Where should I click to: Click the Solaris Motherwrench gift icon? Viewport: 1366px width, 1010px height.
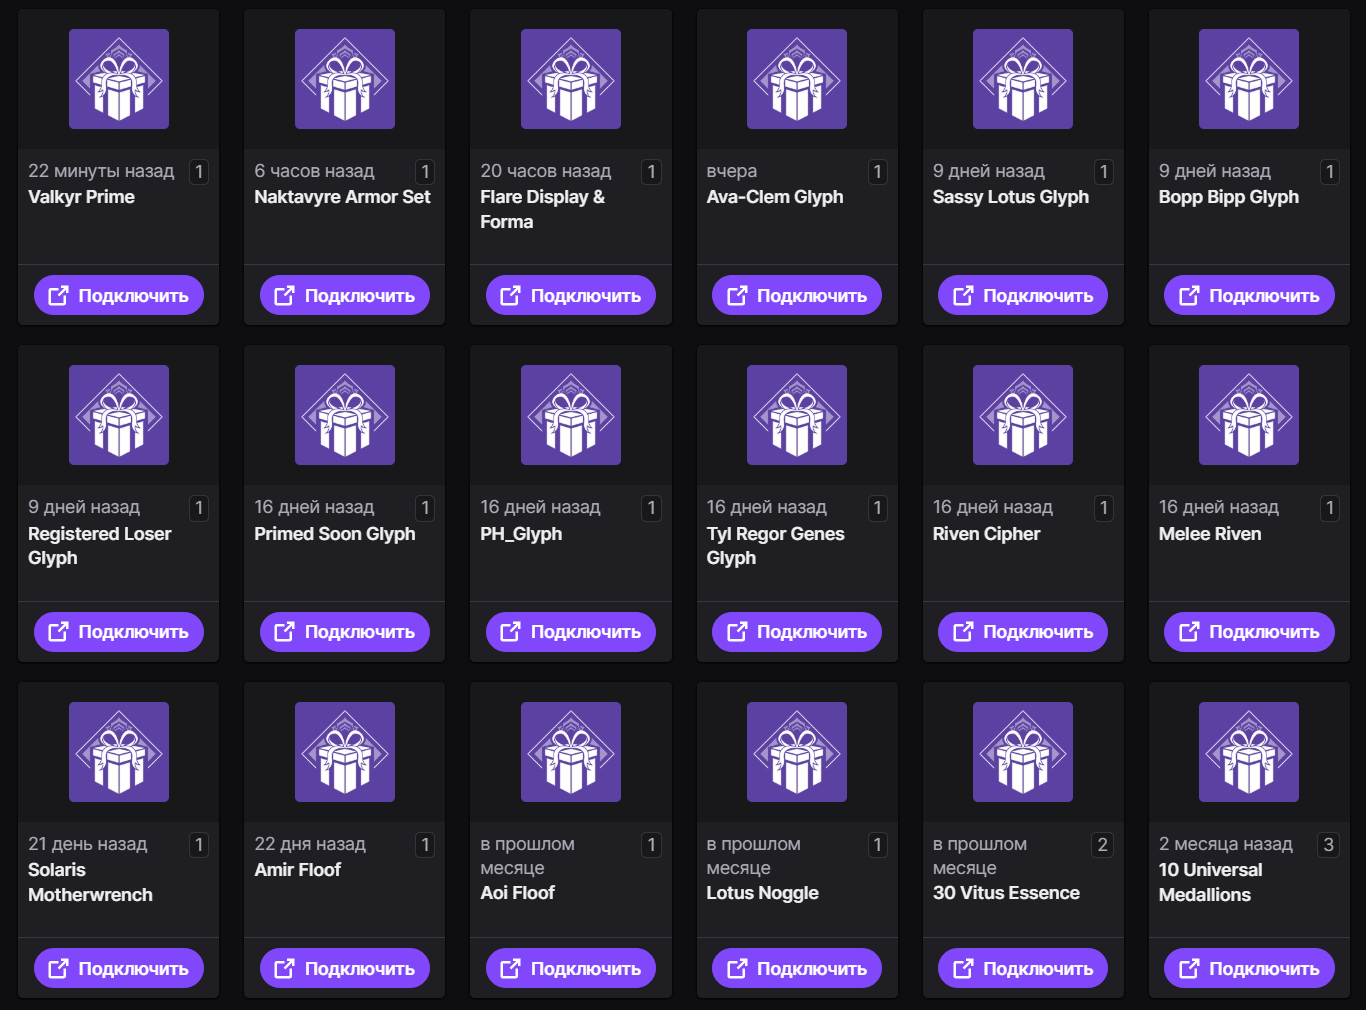pos(119,752)
